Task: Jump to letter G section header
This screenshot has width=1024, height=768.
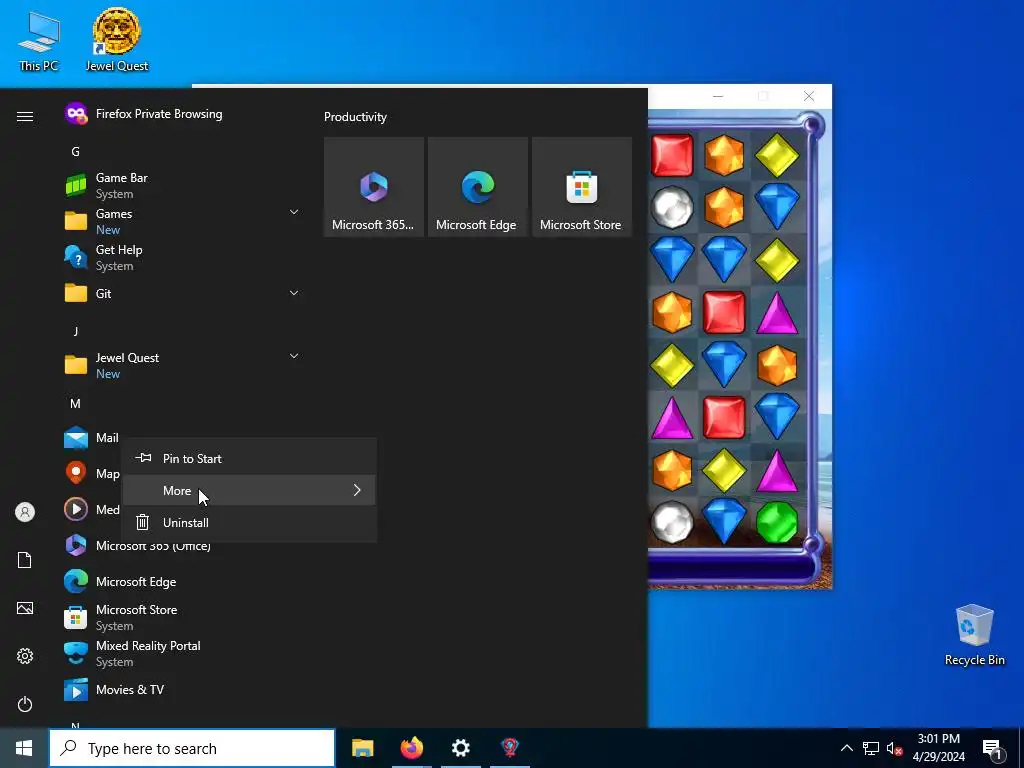Action: pos(75,152)
